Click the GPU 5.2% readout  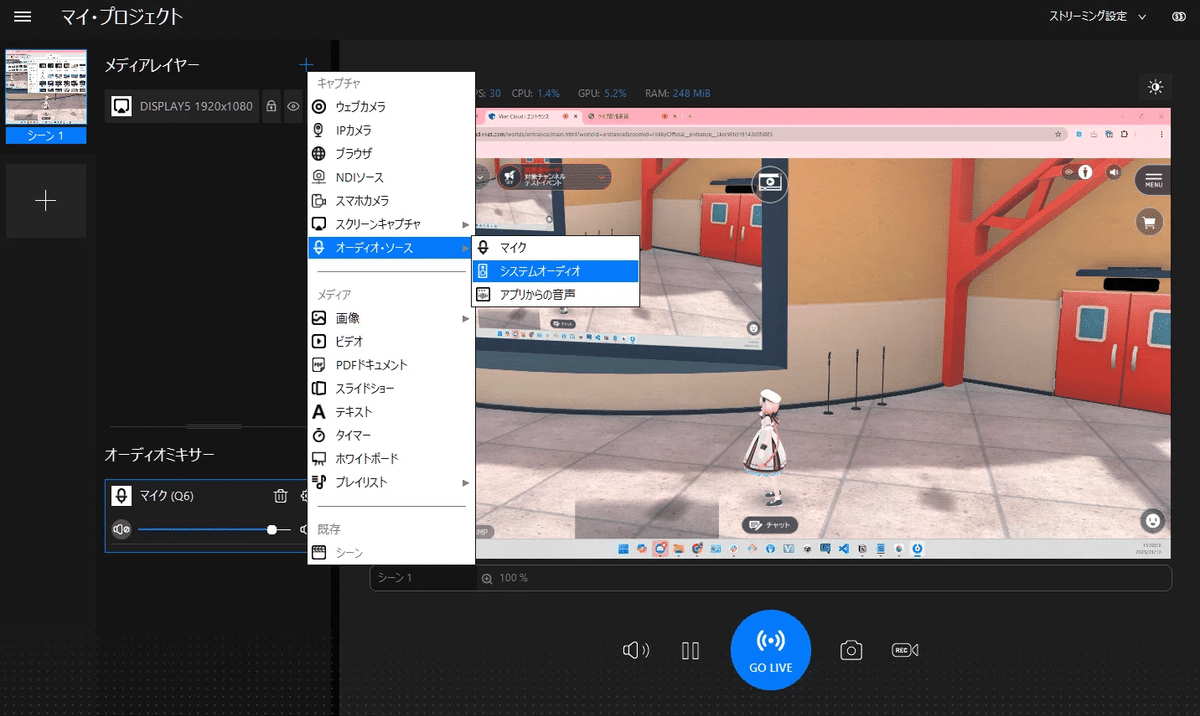click(x=602, y=93)
